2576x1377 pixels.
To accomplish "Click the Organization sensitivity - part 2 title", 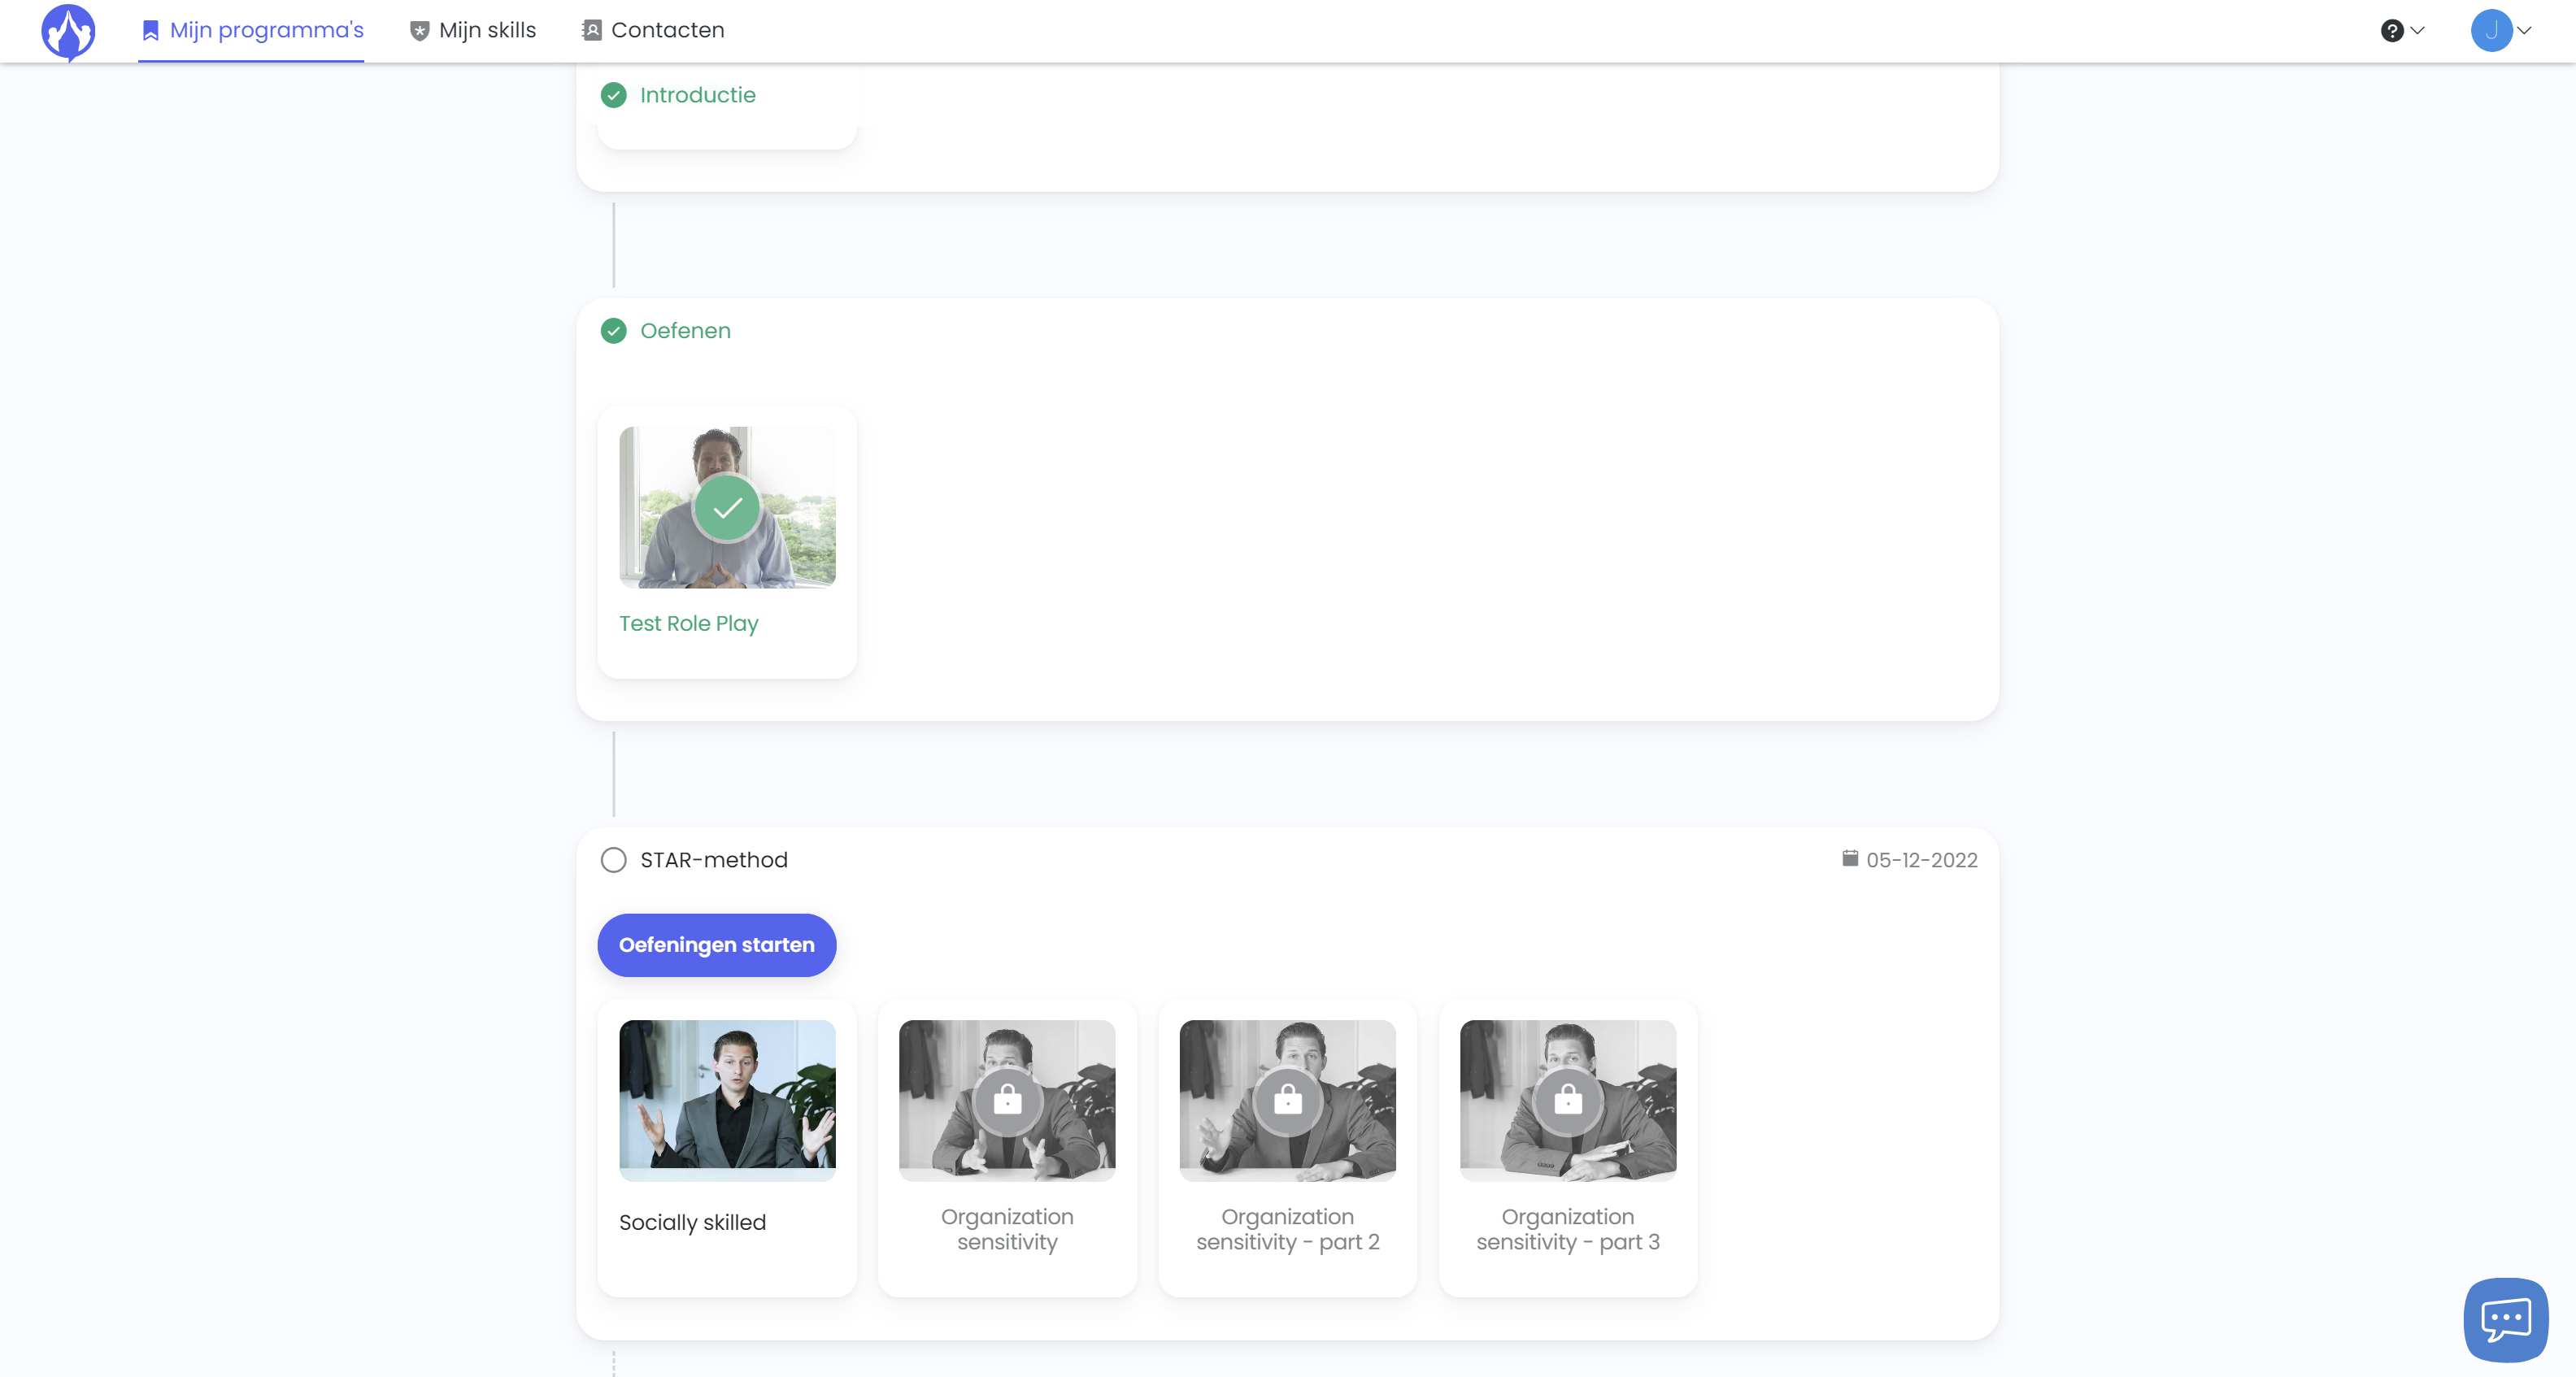I will pyautogui.click(x=1288, y=1229).
